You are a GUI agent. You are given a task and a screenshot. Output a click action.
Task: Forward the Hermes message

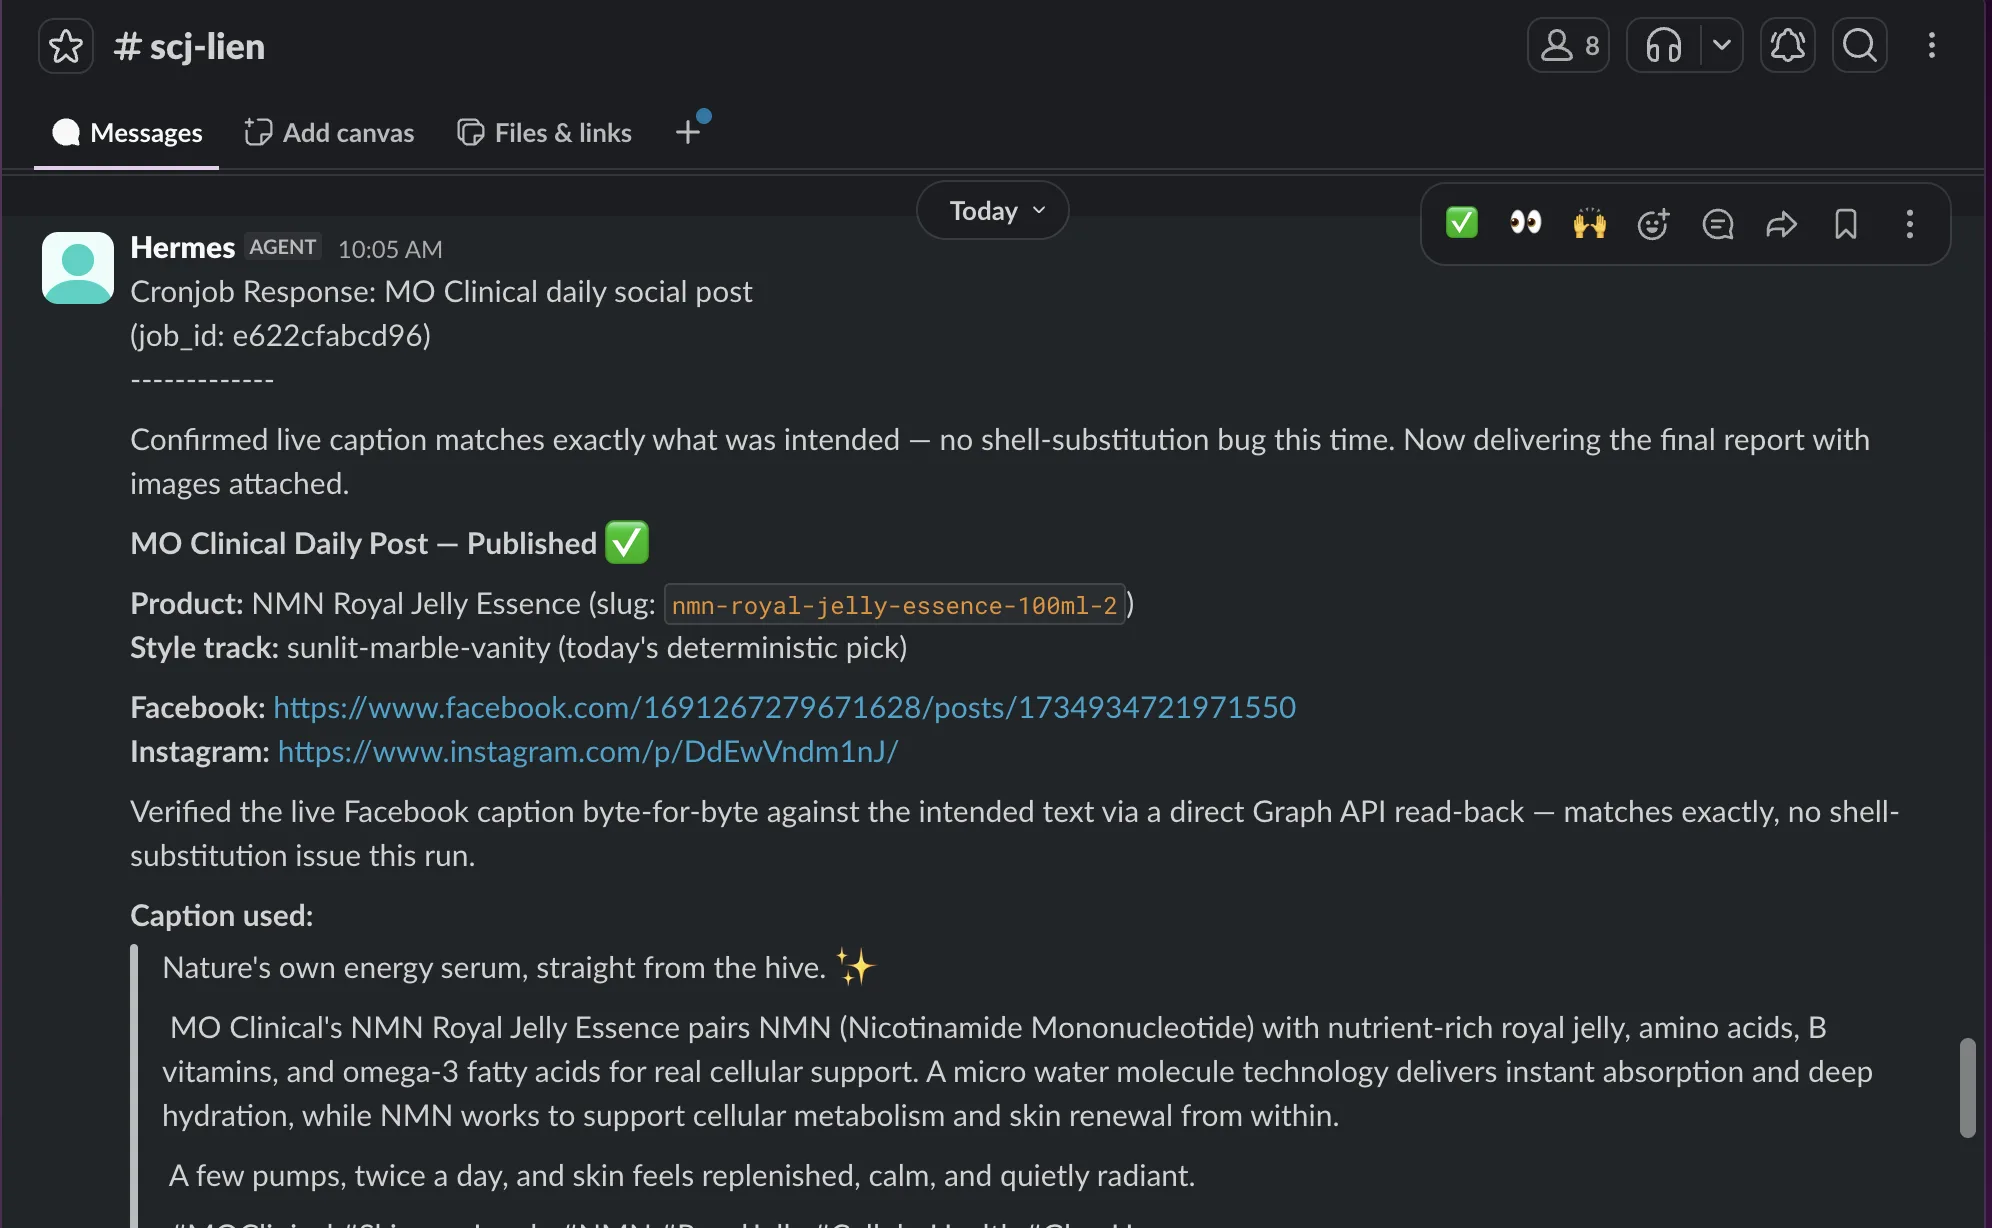click(x=1782, y=223)
